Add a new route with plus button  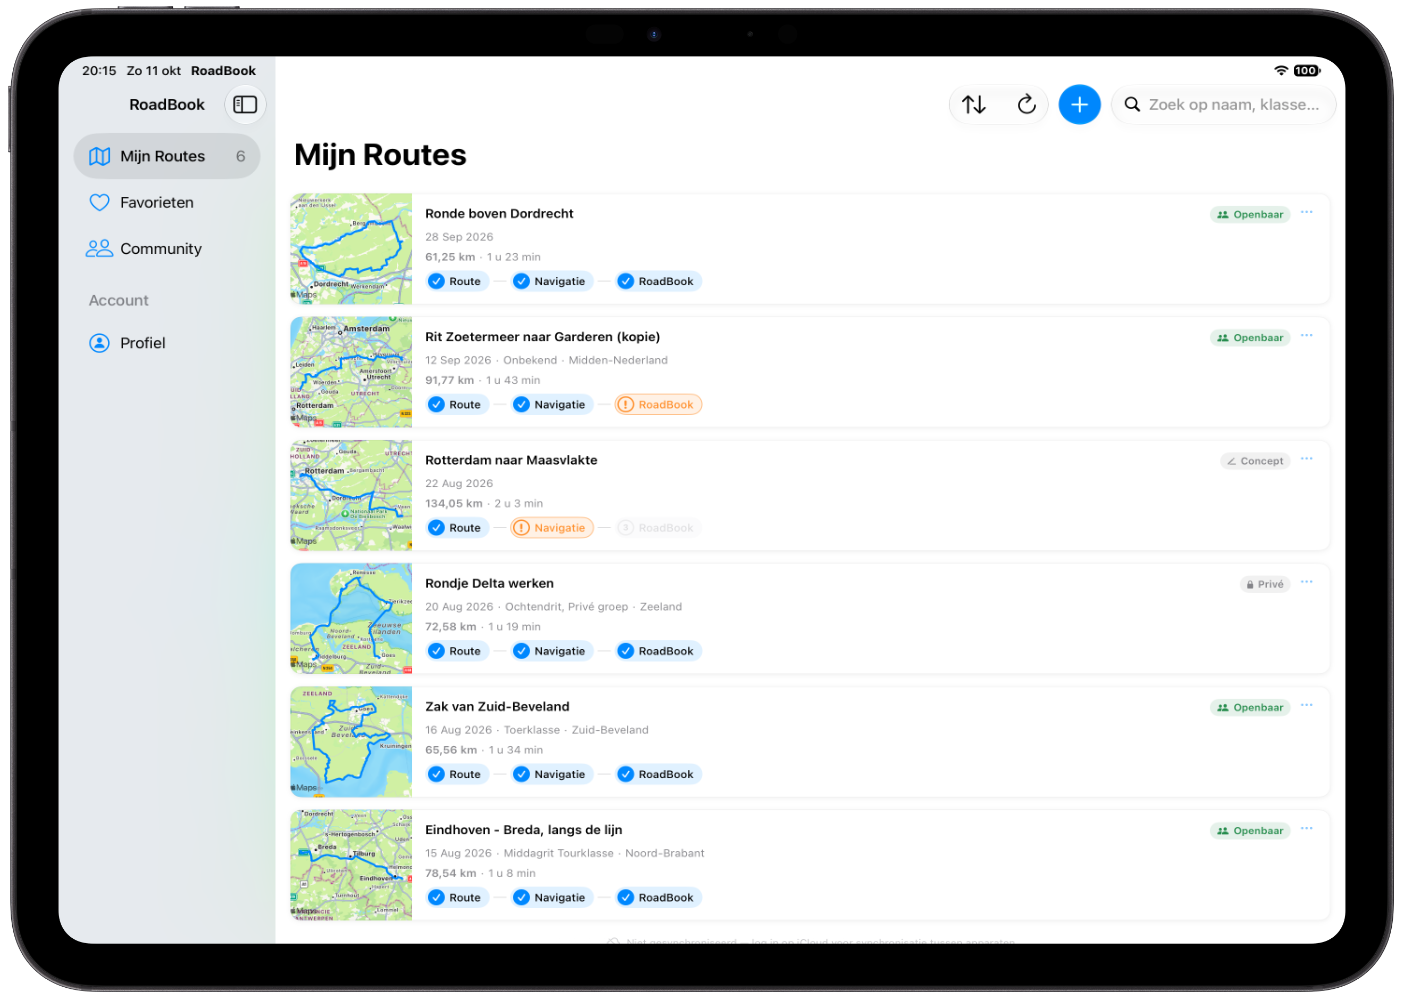(x=1079, y=104)
